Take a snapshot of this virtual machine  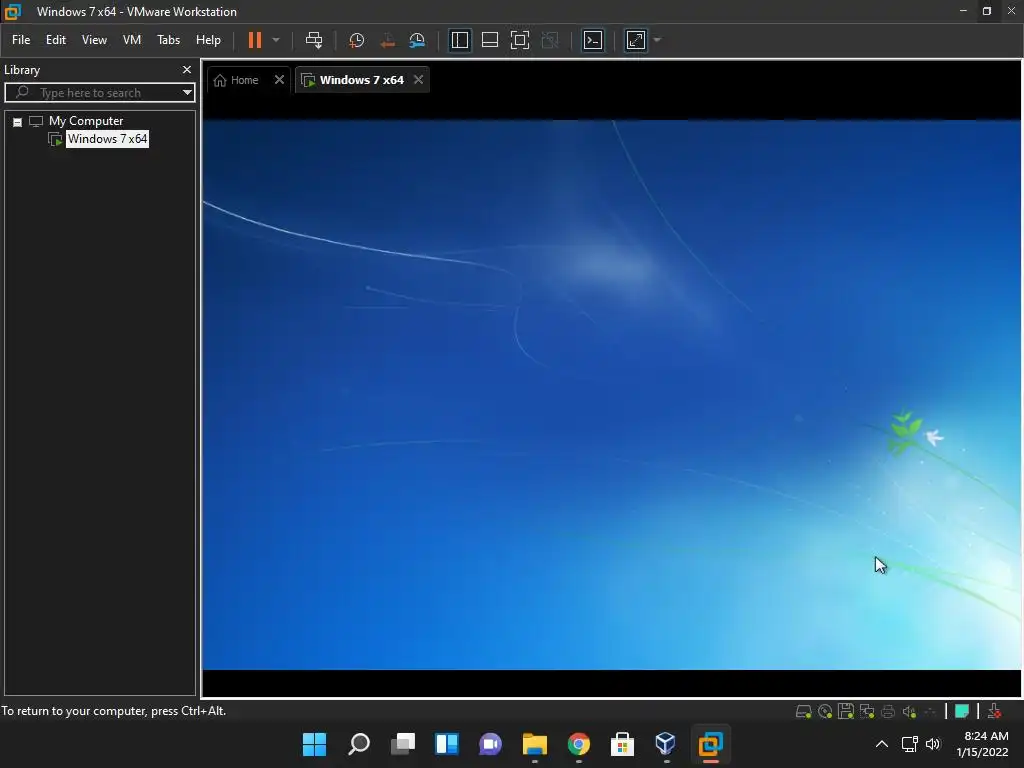click(357, 40)
